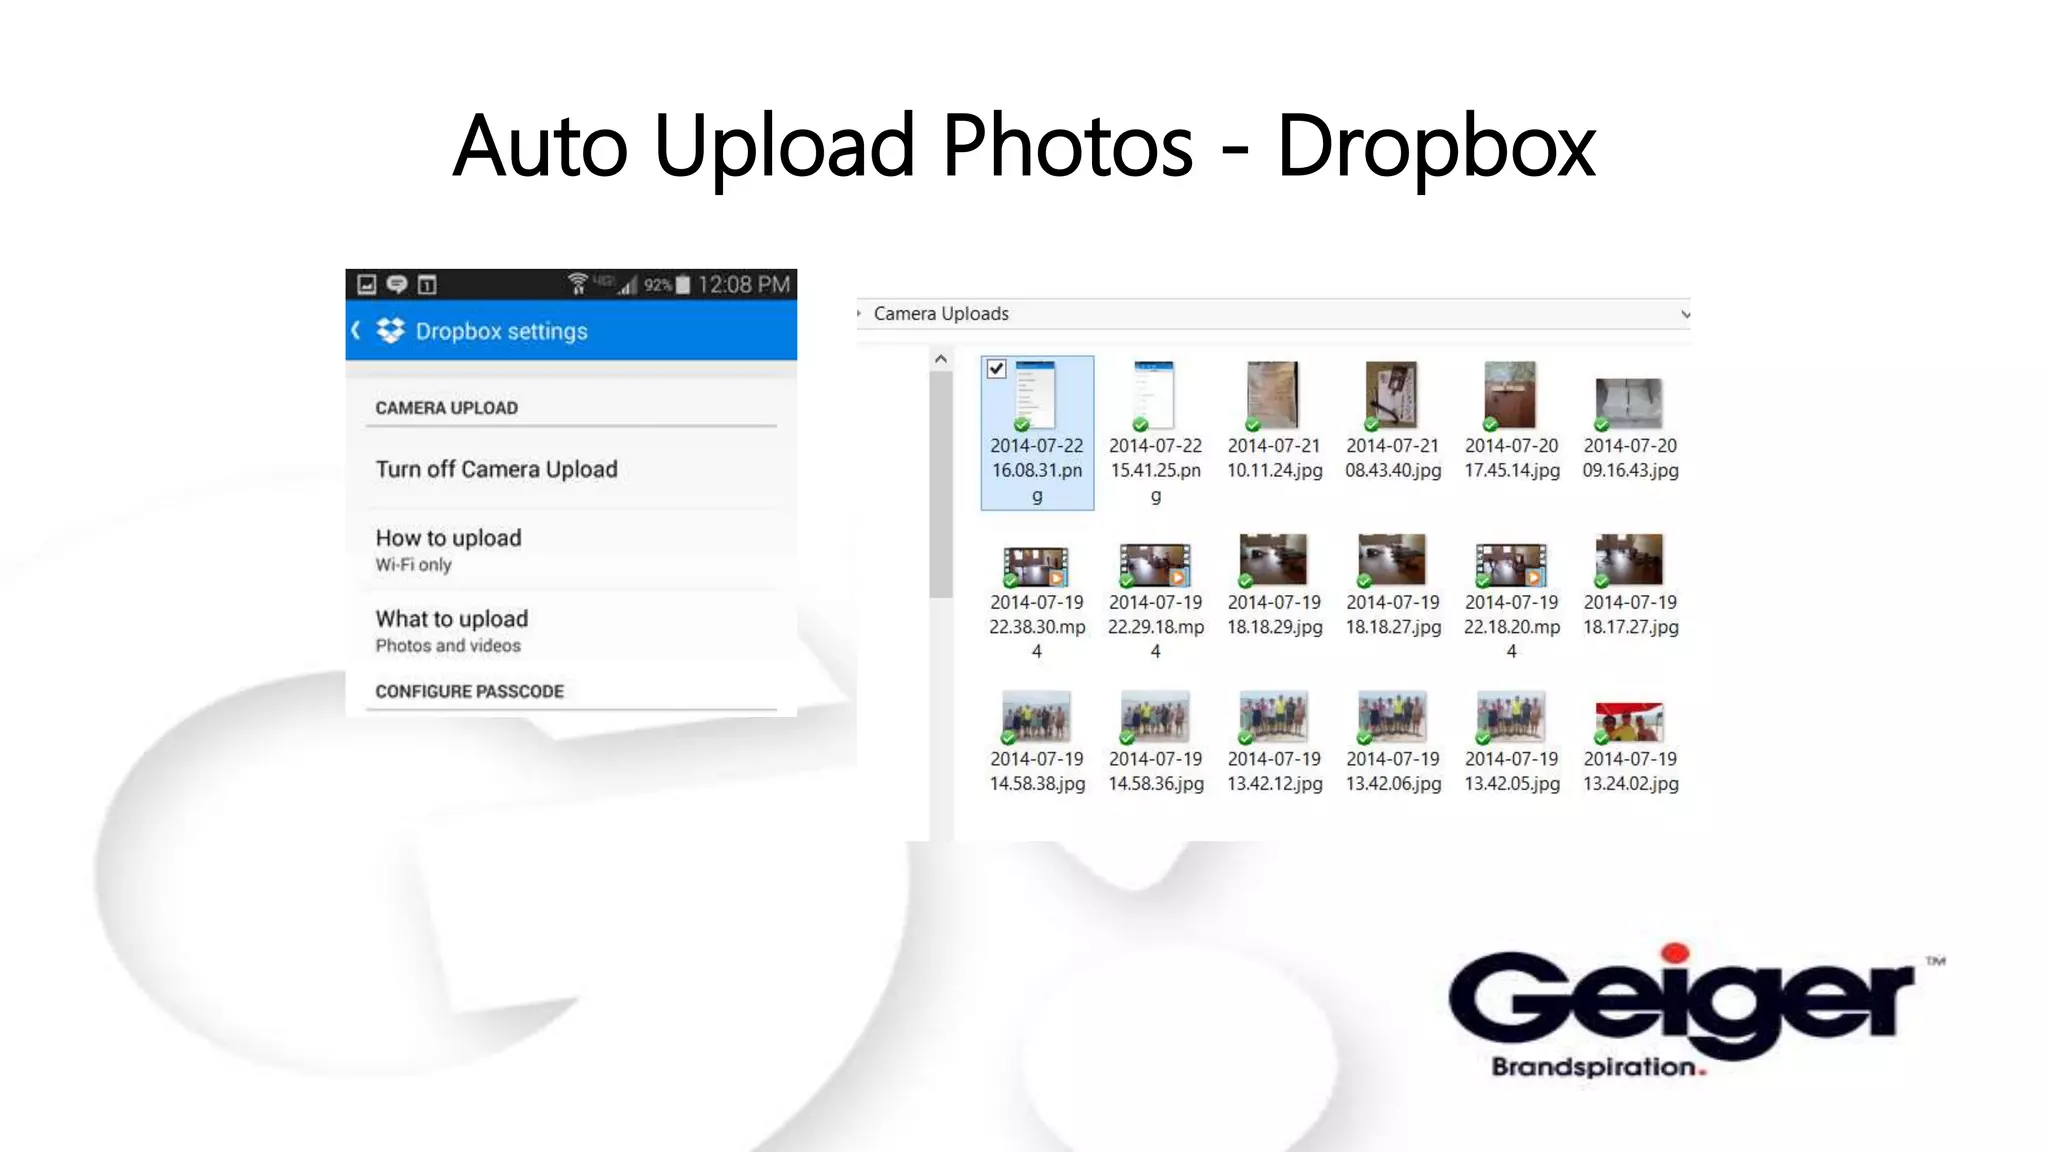The height and width of the screenshot is (1152, 2048).
Task: Select photo 2014-07-21 08.43.40.jpg
Action: tap(1392, 421)
